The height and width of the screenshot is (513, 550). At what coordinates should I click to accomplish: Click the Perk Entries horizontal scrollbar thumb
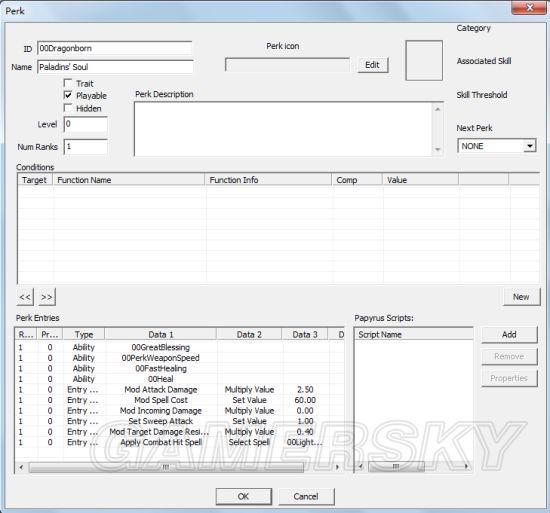(x=166, y=467)
